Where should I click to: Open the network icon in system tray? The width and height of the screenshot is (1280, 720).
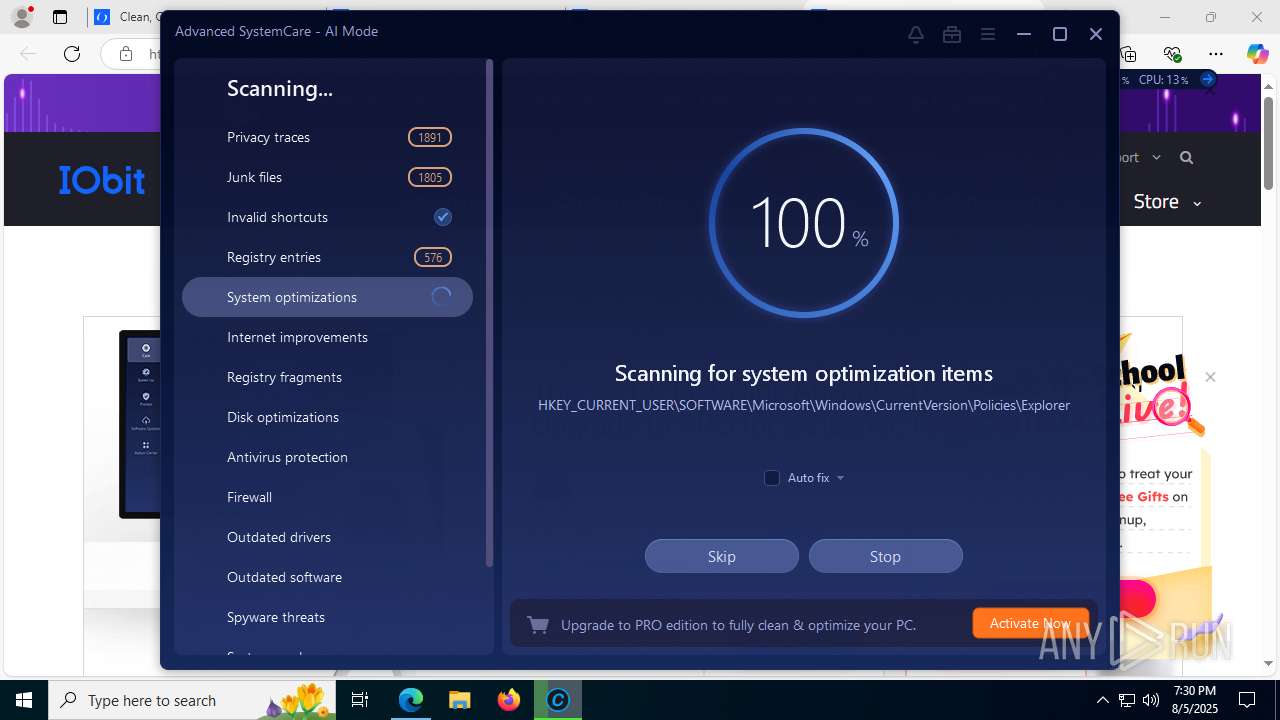click(x=1127, y=700)
